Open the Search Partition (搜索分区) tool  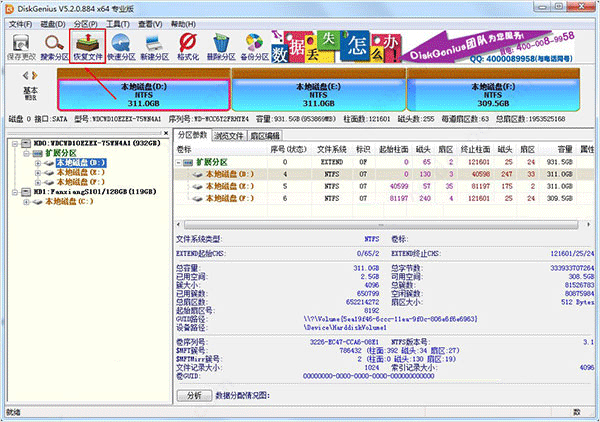point(54,47)
